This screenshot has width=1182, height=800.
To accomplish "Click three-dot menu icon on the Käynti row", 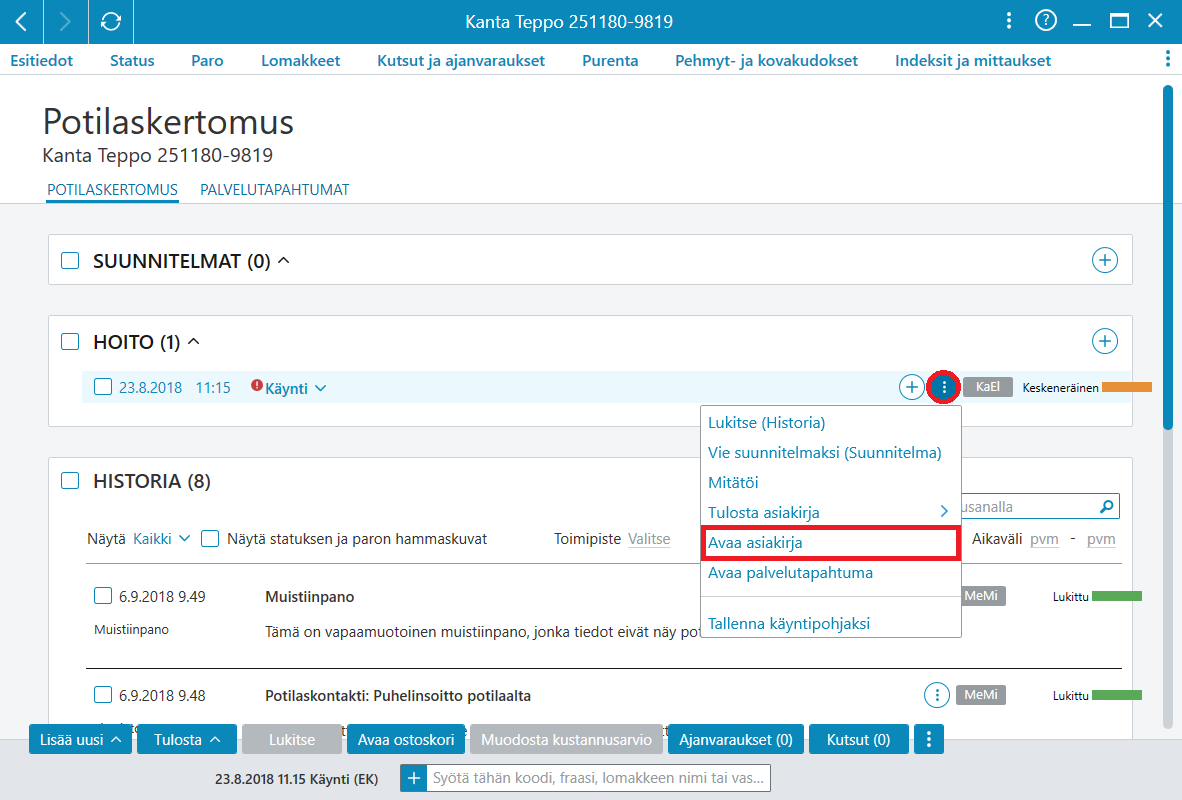I will click(x=944, y=388).
